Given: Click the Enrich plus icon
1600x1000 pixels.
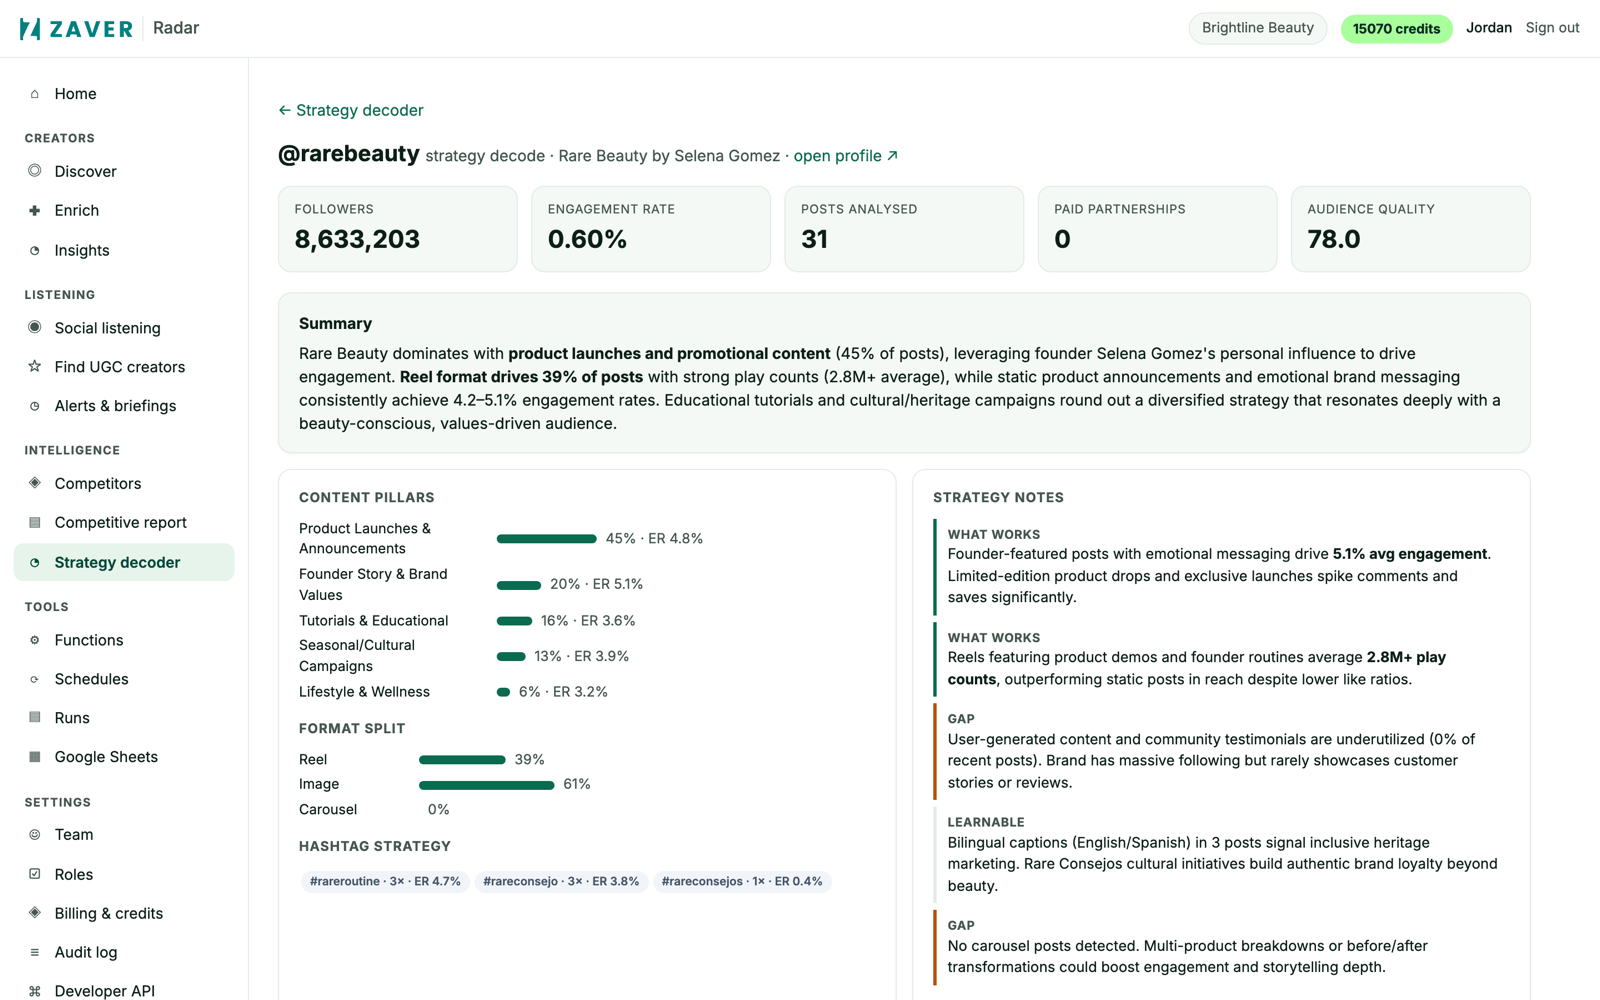Looking at the screenshot, I should pos(35,211).
